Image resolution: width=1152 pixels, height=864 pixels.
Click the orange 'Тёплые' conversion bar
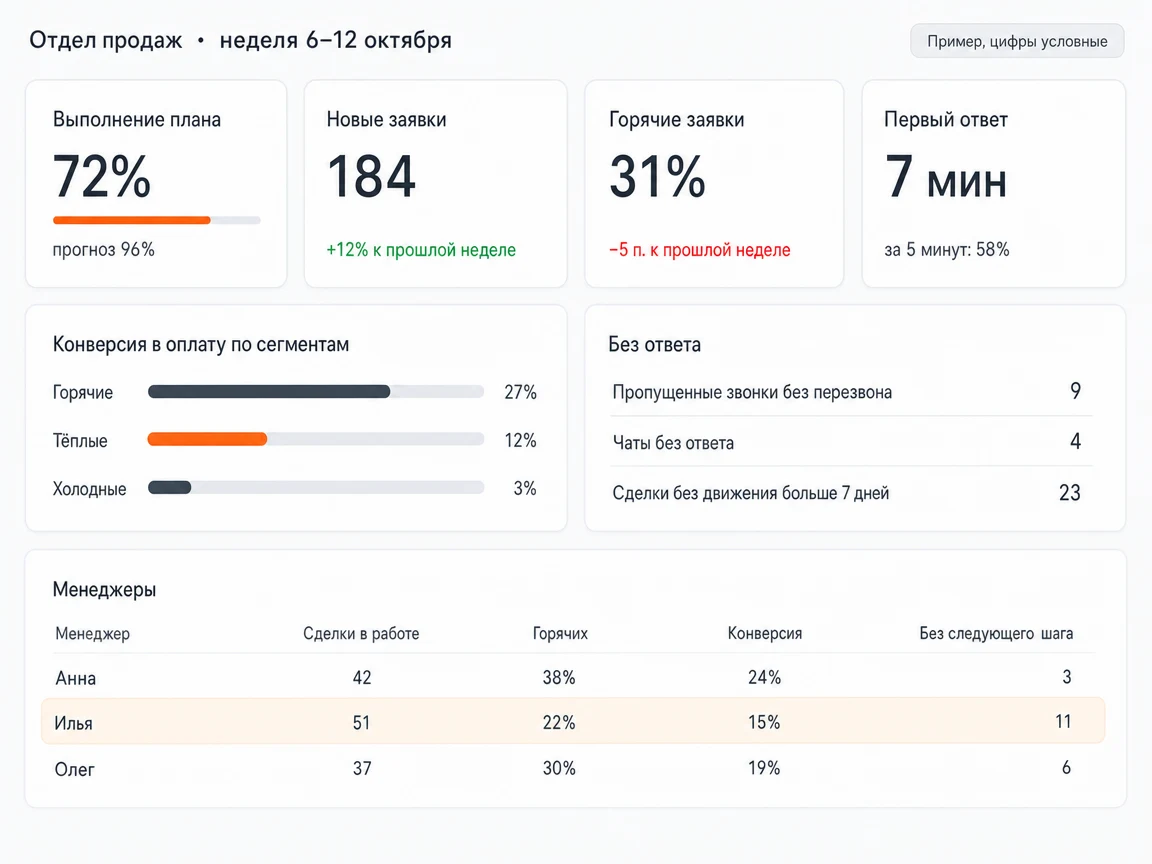click(x=316, y=439)
